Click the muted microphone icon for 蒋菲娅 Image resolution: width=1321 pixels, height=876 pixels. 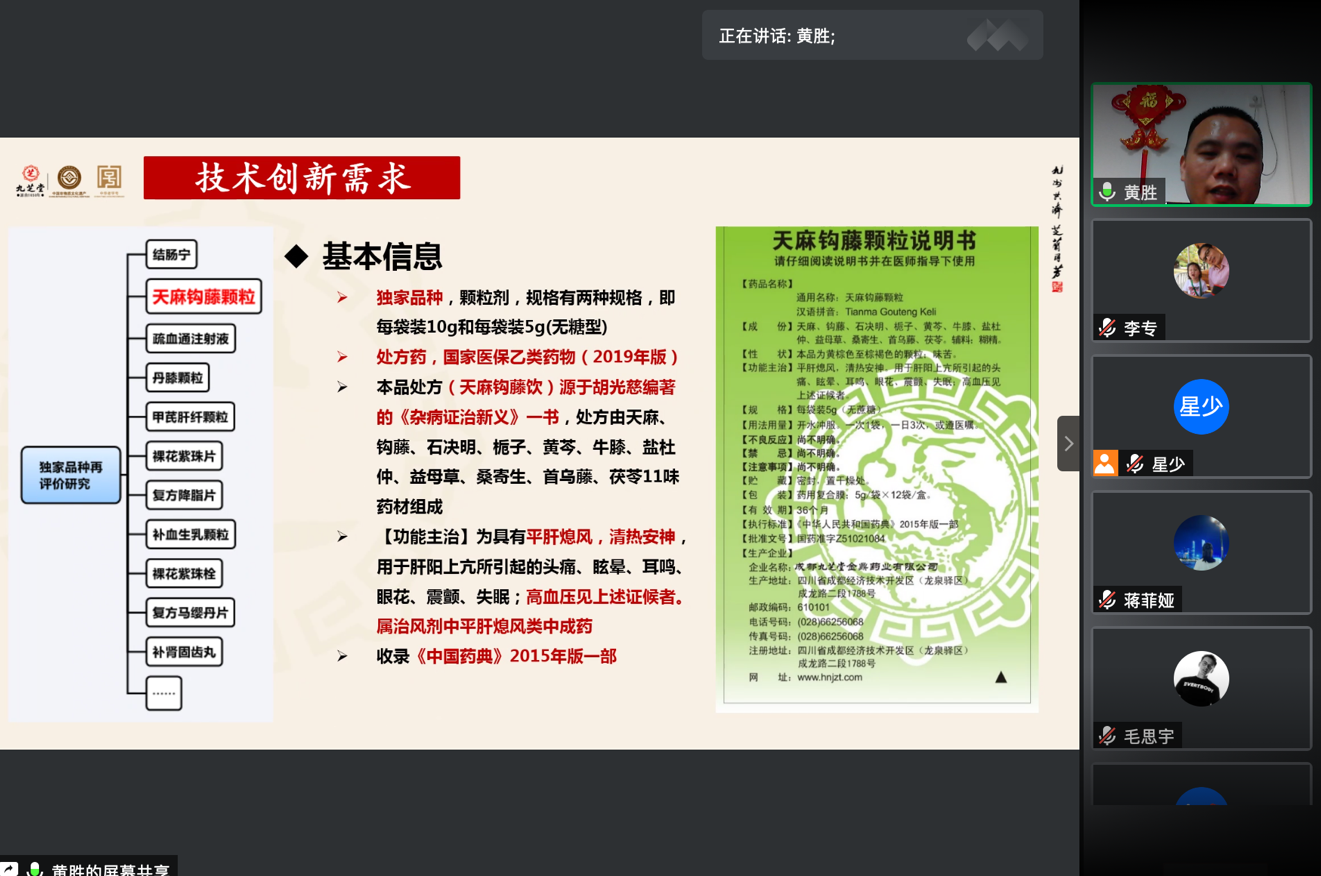pos(1107,600)
